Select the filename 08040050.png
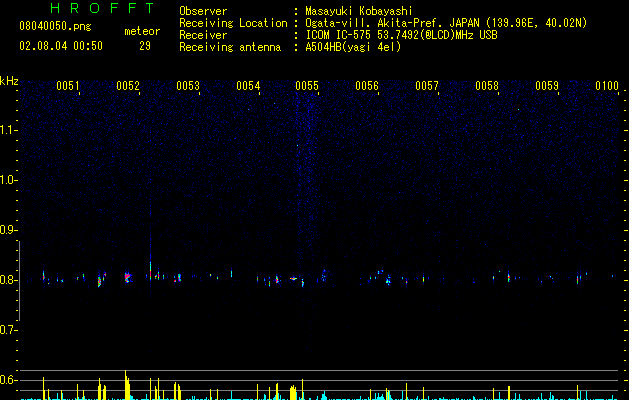 55,27
